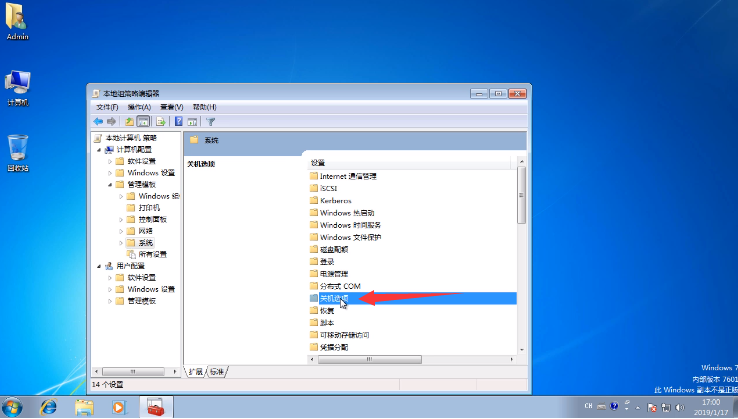Viewport: 738px width, 419px height.
Task: Select the iSCSI folder
Action: coord(323,188)
